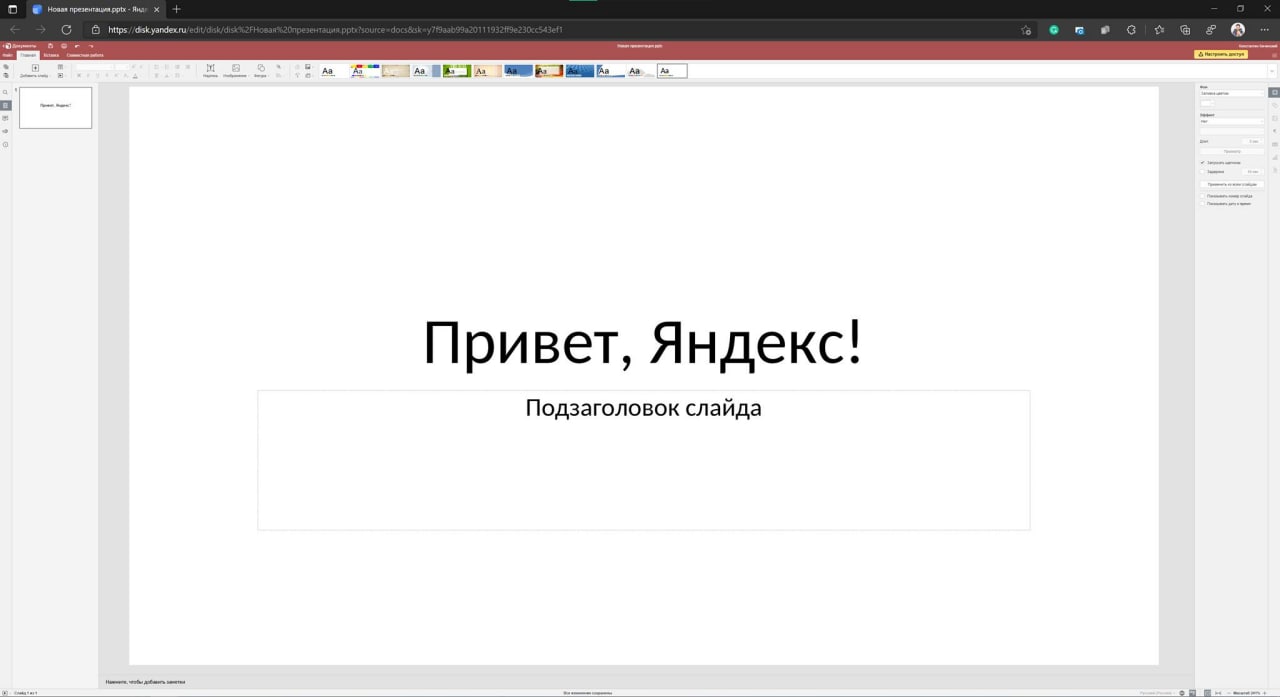1280x697 pixels.
Task: Expand the themes gallery dropdown arrow
Action: (1273, 71)
